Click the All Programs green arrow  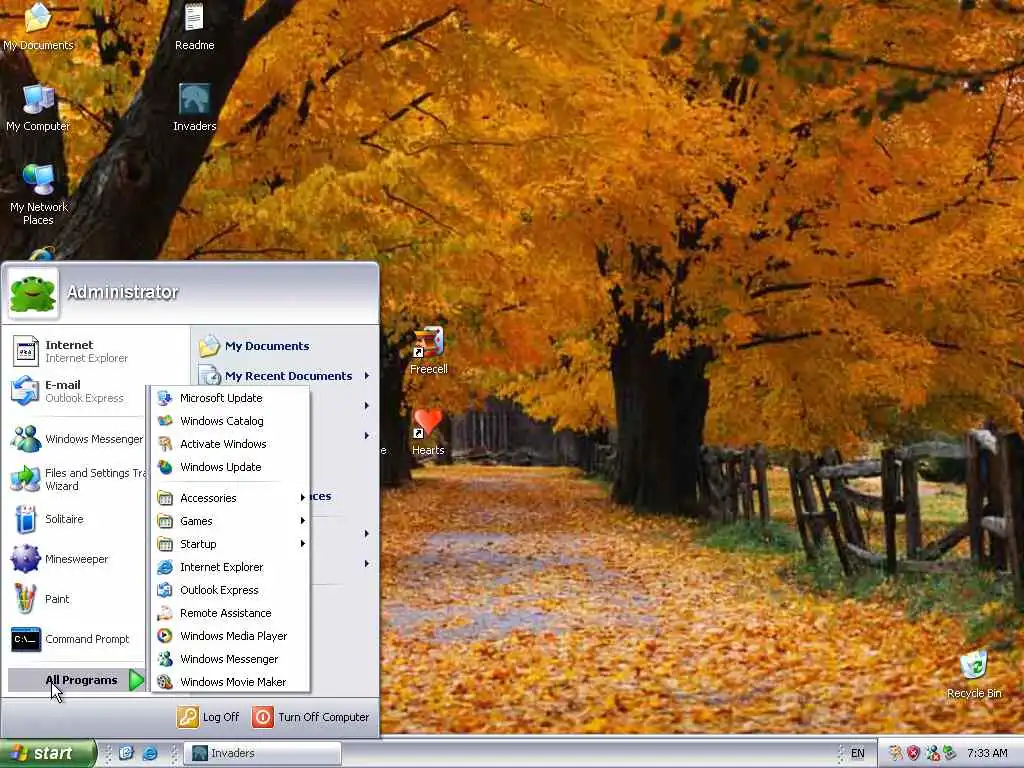point(136,680)
